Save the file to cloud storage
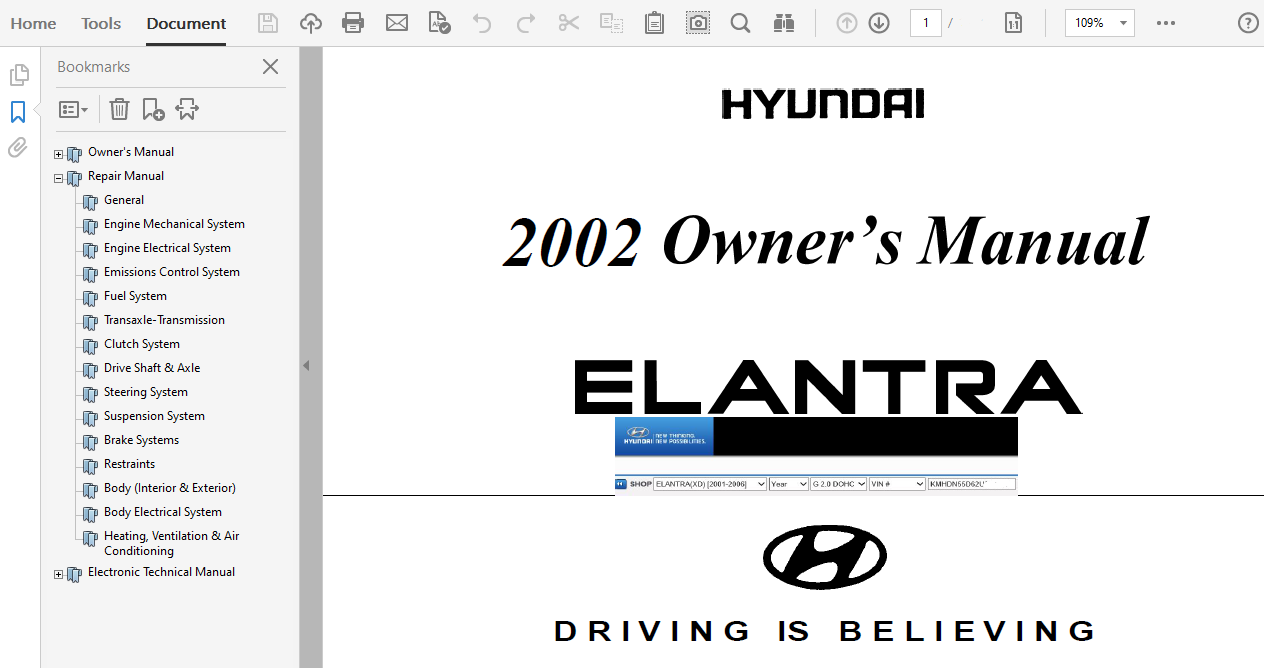Screen dimensions: 1264x668 point(310,22)
